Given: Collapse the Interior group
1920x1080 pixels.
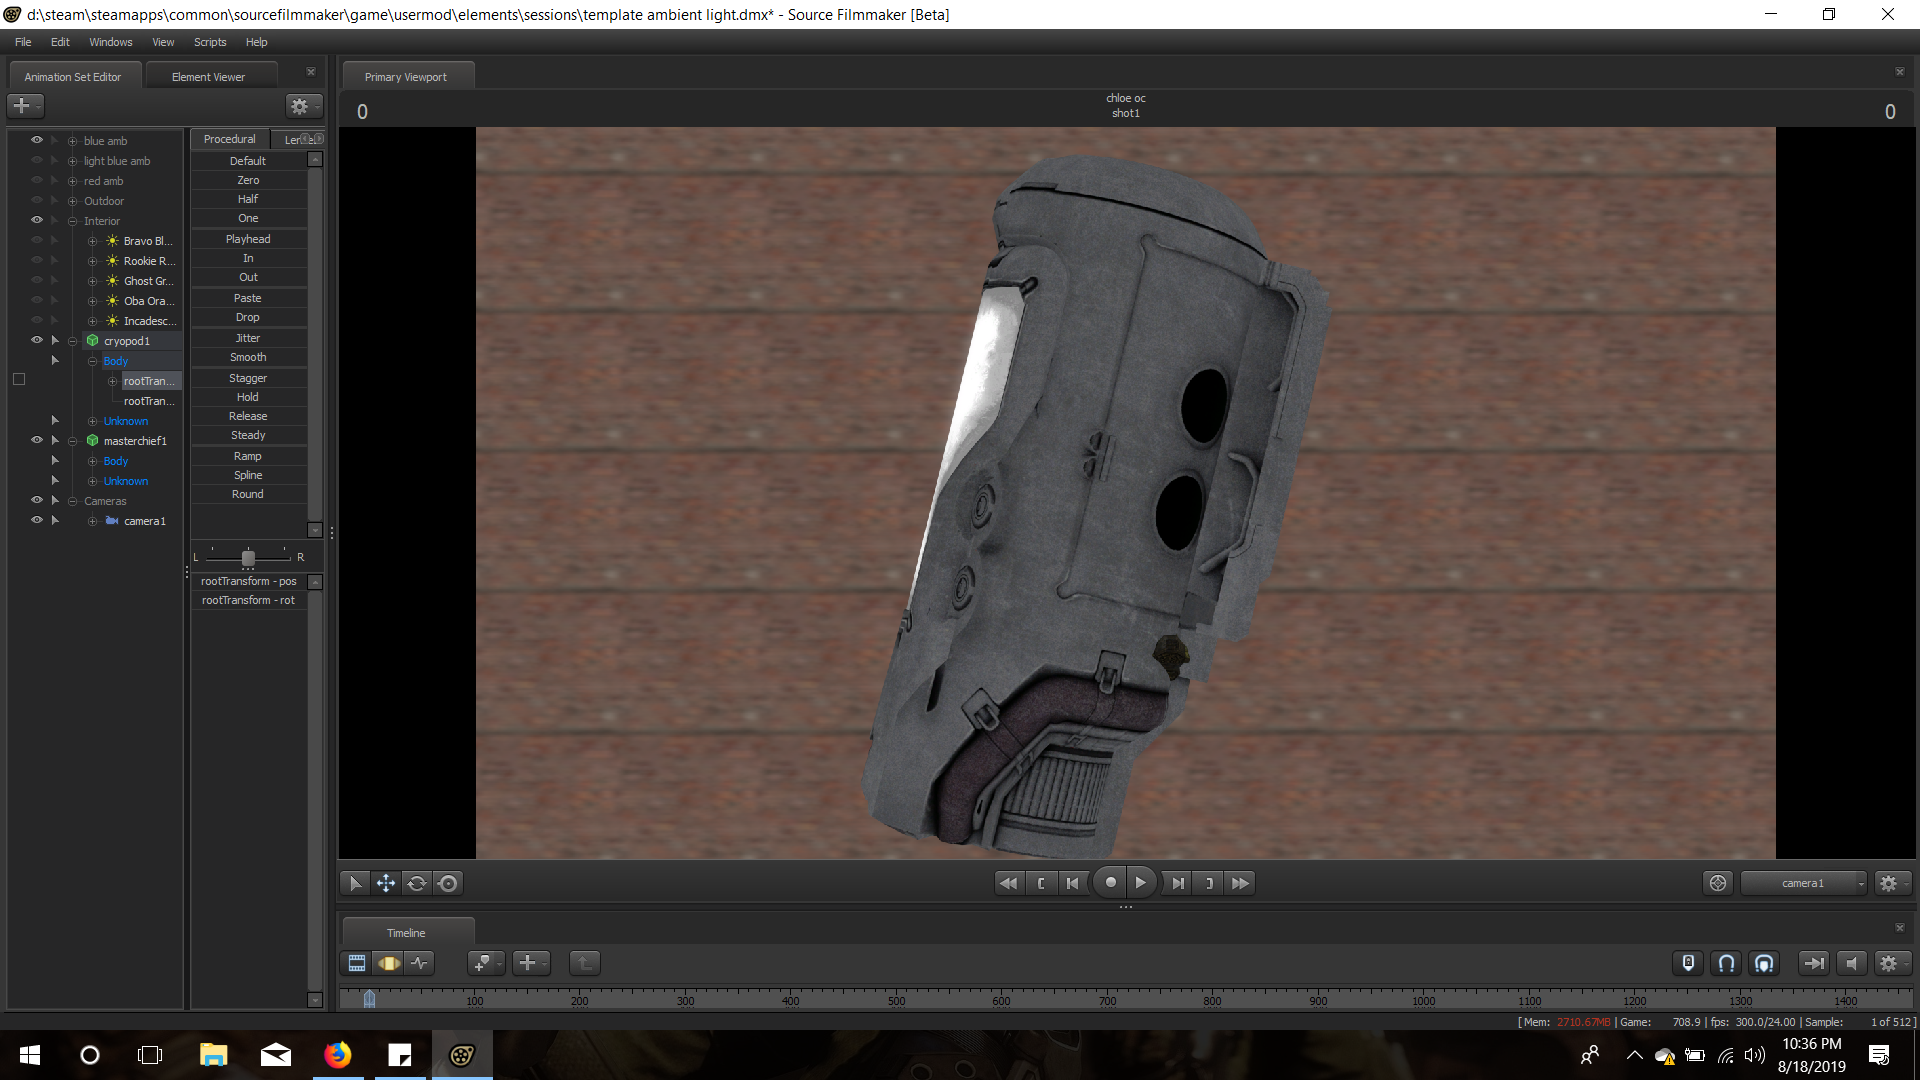Looking at the screenshot, I should tap(72, 221).
